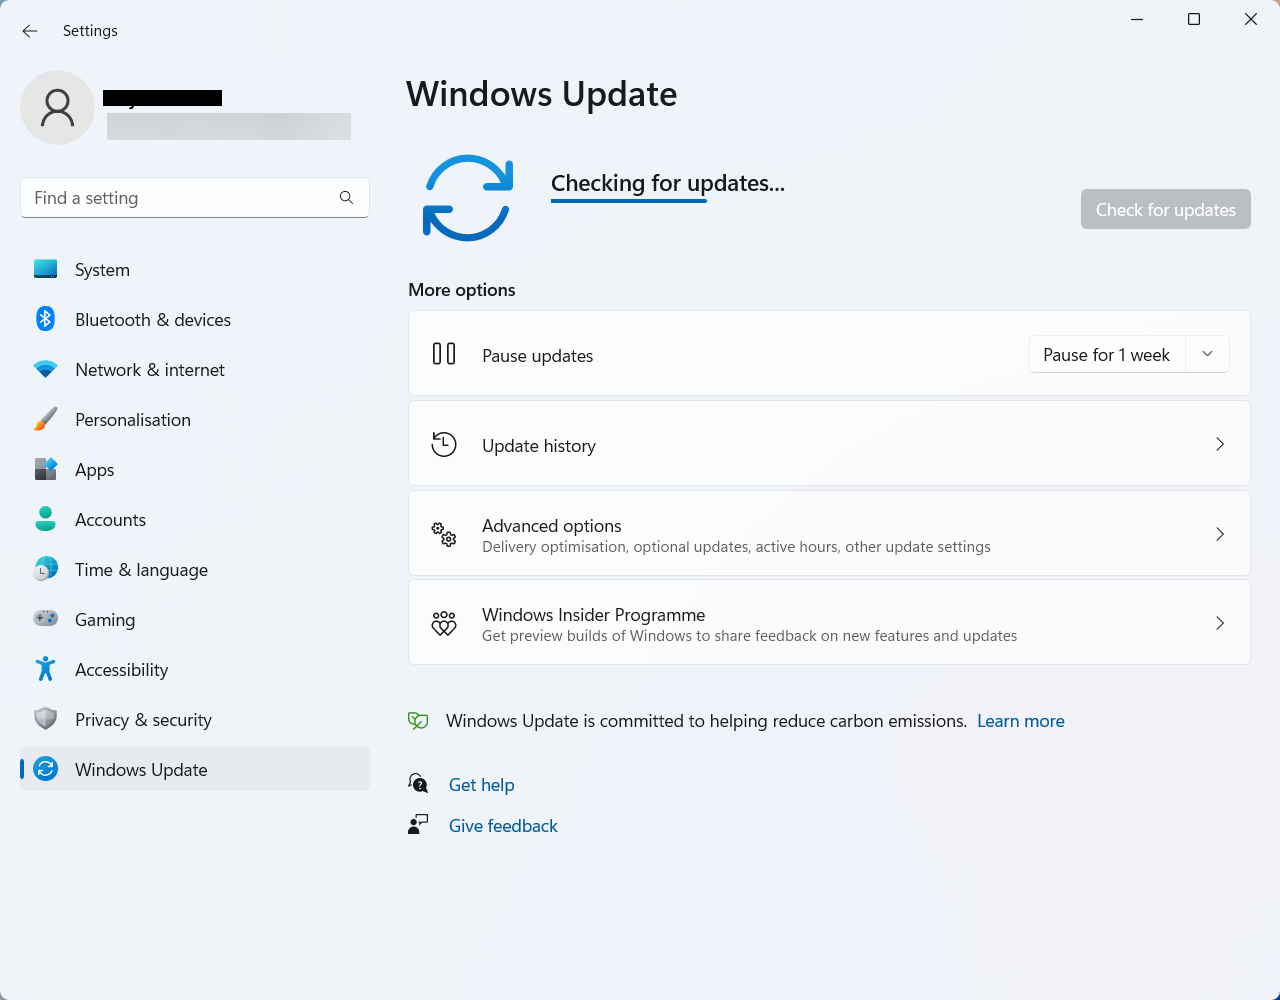
Task: Click the Bluetooth icon in sidebar
Action: (x=45, y=319)
